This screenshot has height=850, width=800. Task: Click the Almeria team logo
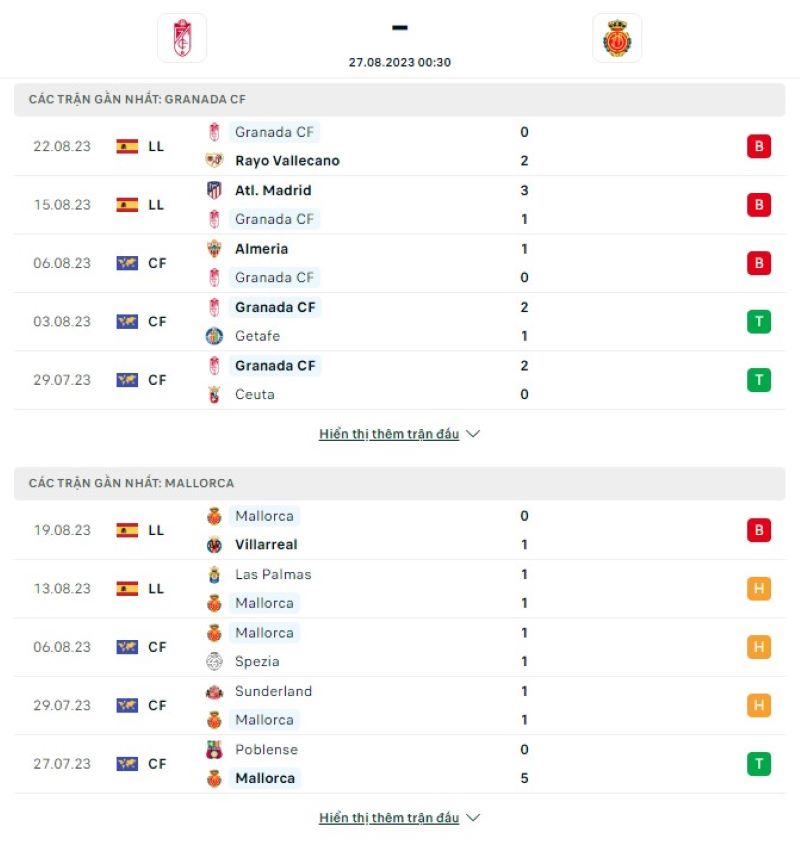tap(214, 249)
